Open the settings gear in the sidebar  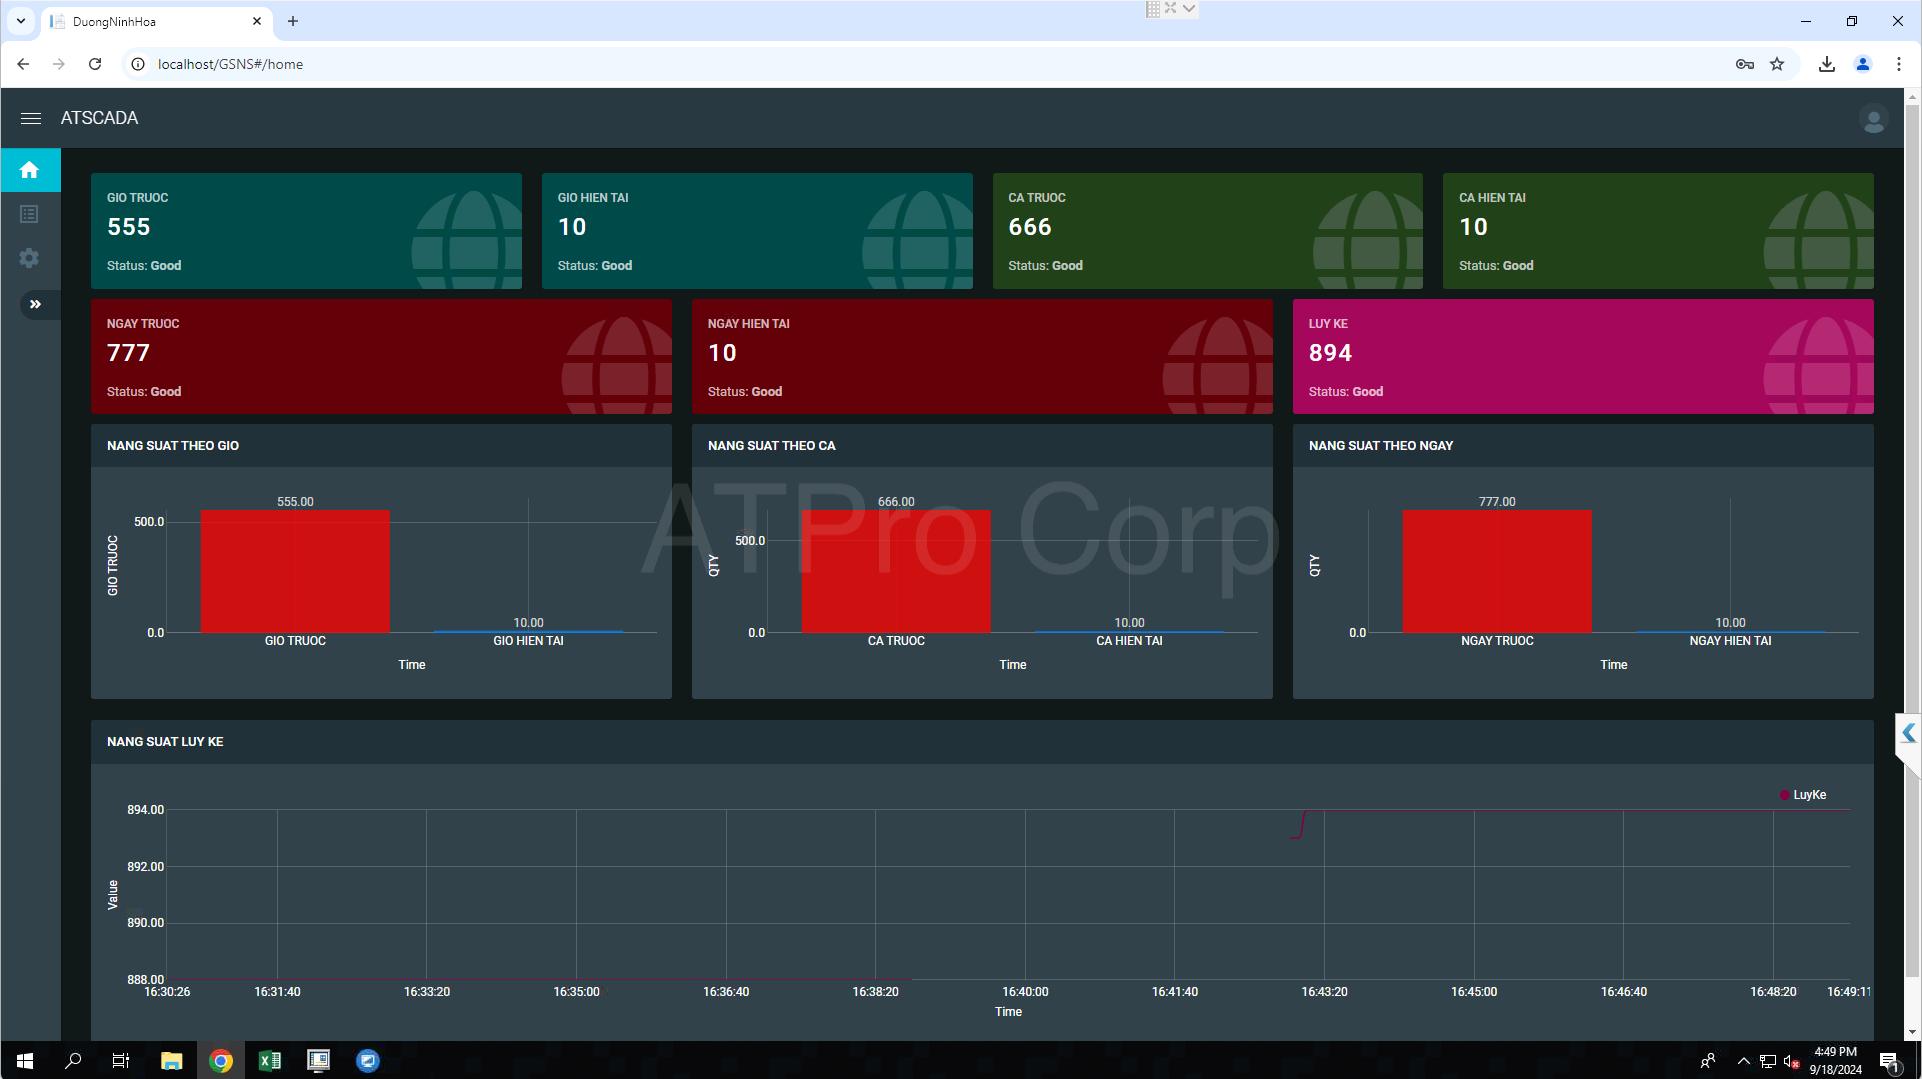(30, 258)
